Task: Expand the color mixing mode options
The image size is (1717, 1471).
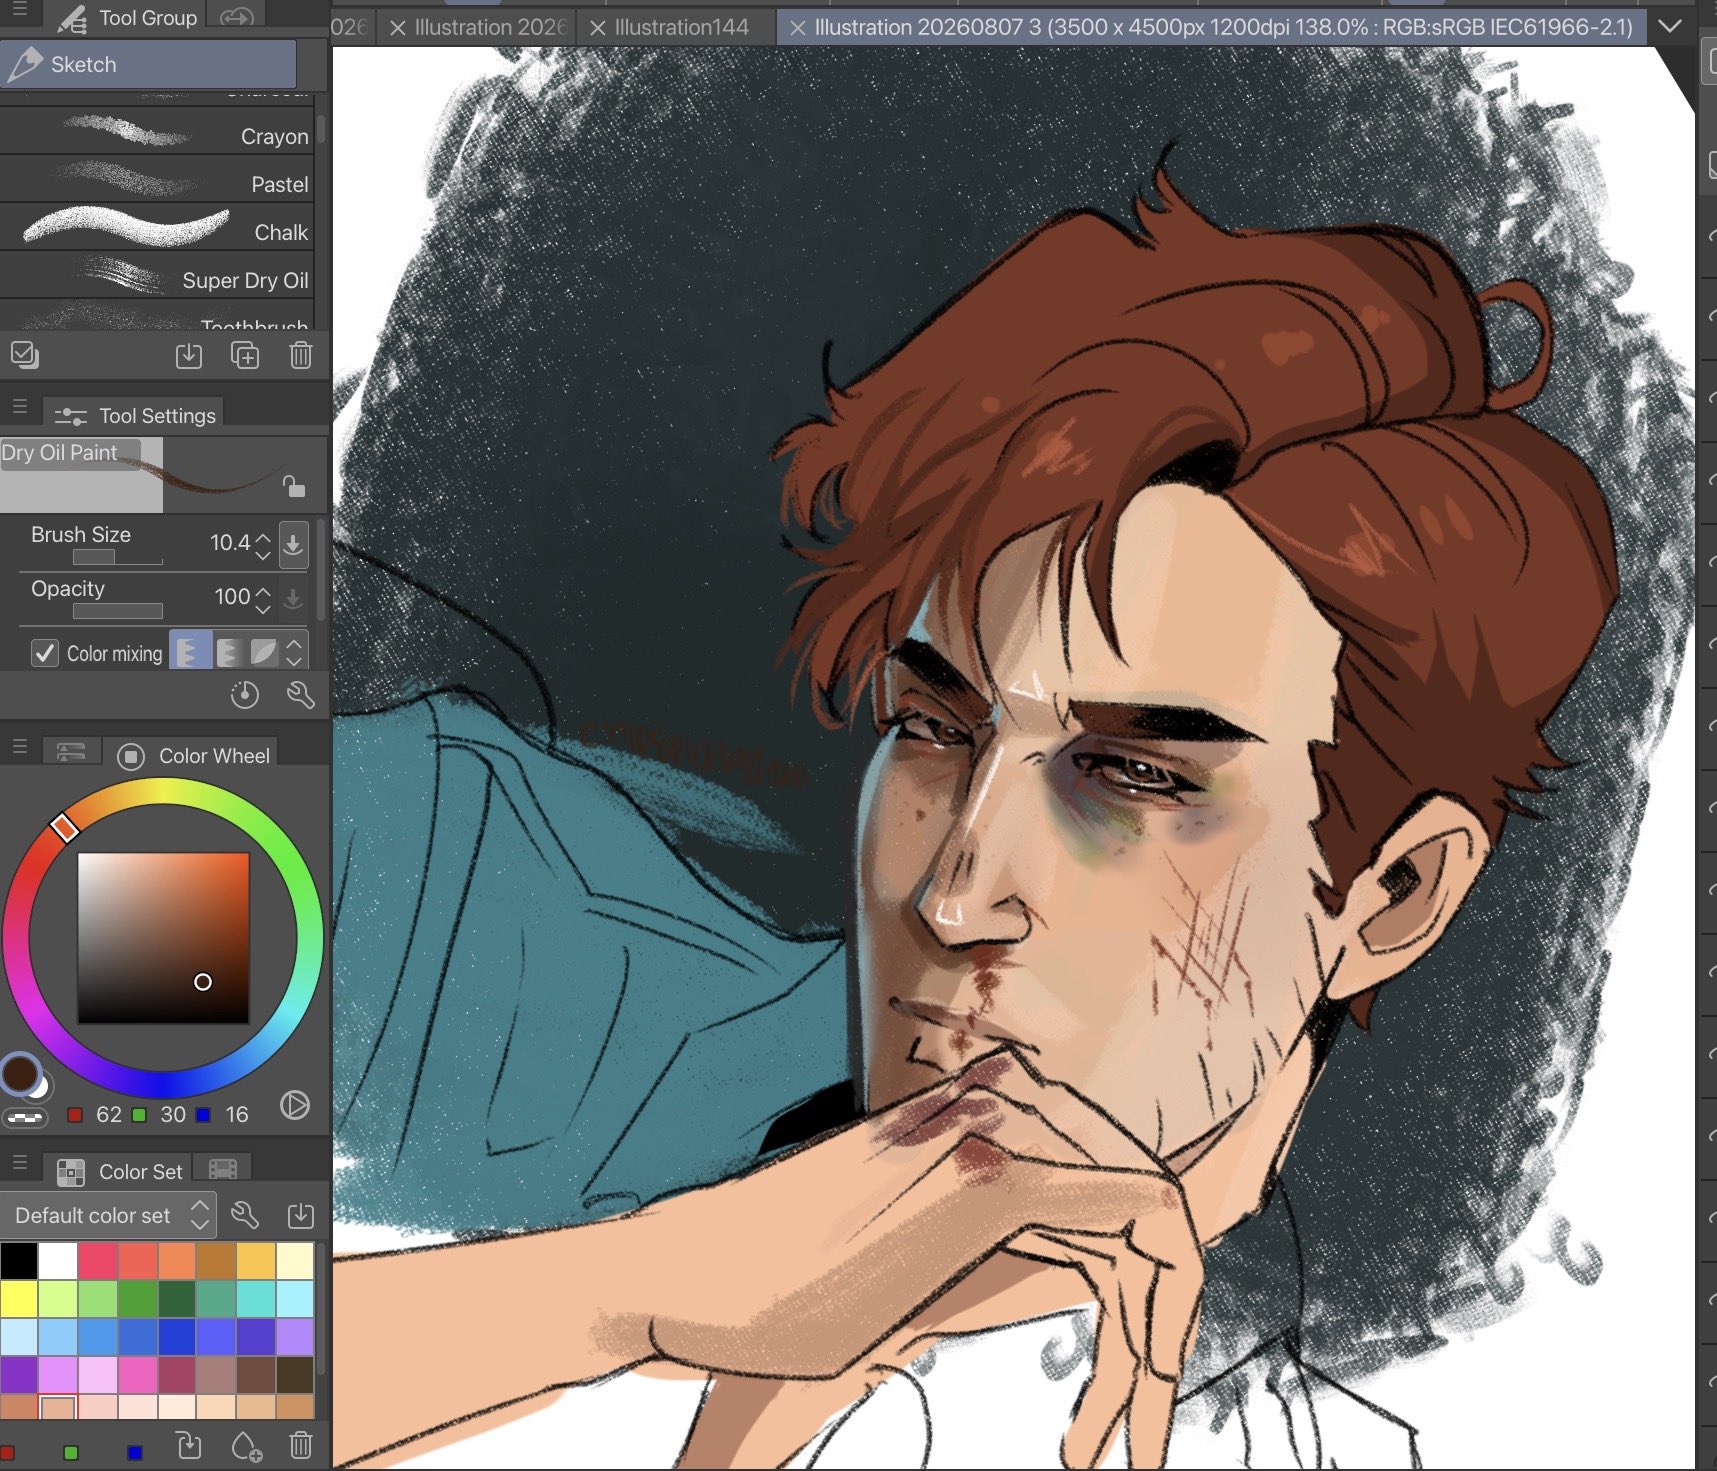Action: 294,652
